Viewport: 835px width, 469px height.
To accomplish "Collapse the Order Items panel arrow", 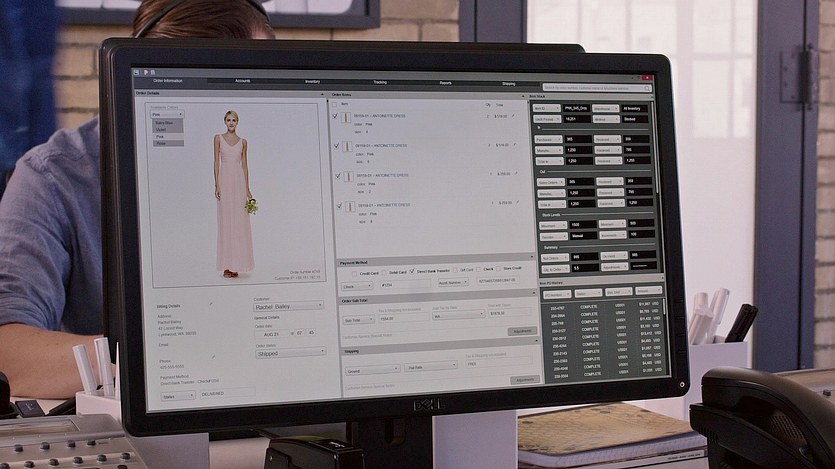I will (523, 96).
